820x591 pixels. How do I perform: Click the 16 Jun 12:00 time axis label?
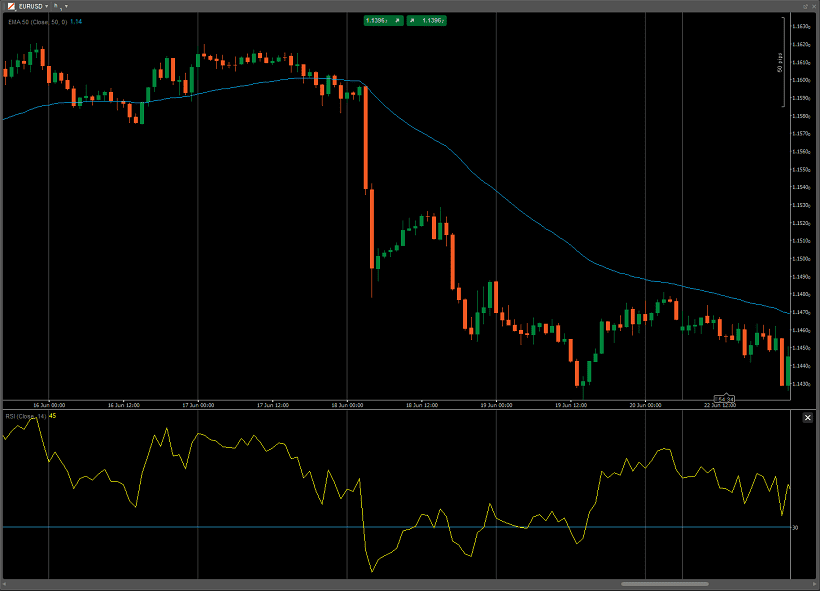pyautogui.click(x=123, y=405)
